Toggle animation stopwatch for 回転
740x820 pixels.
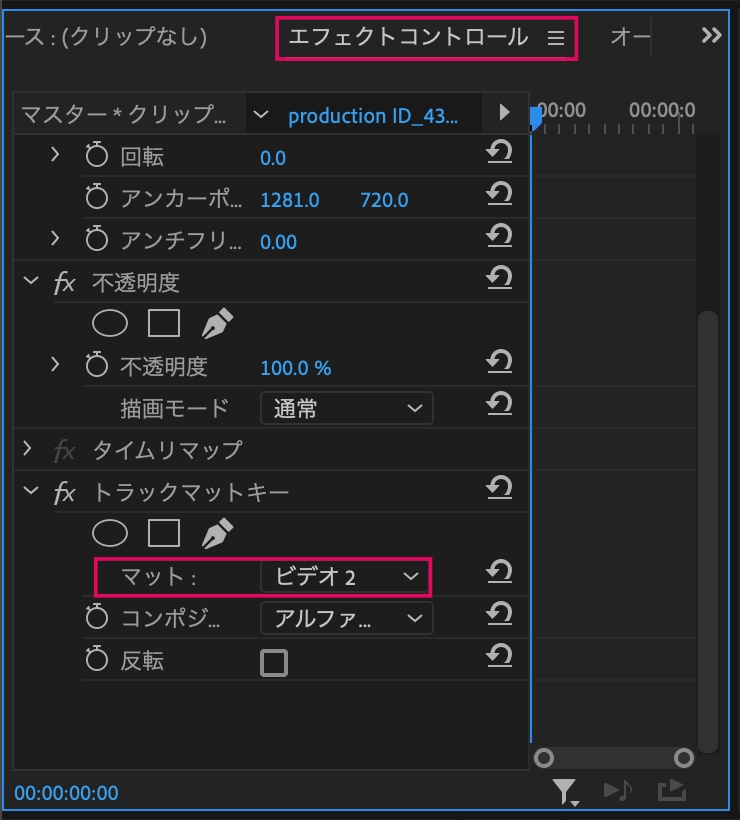click(x=97, y=154)
